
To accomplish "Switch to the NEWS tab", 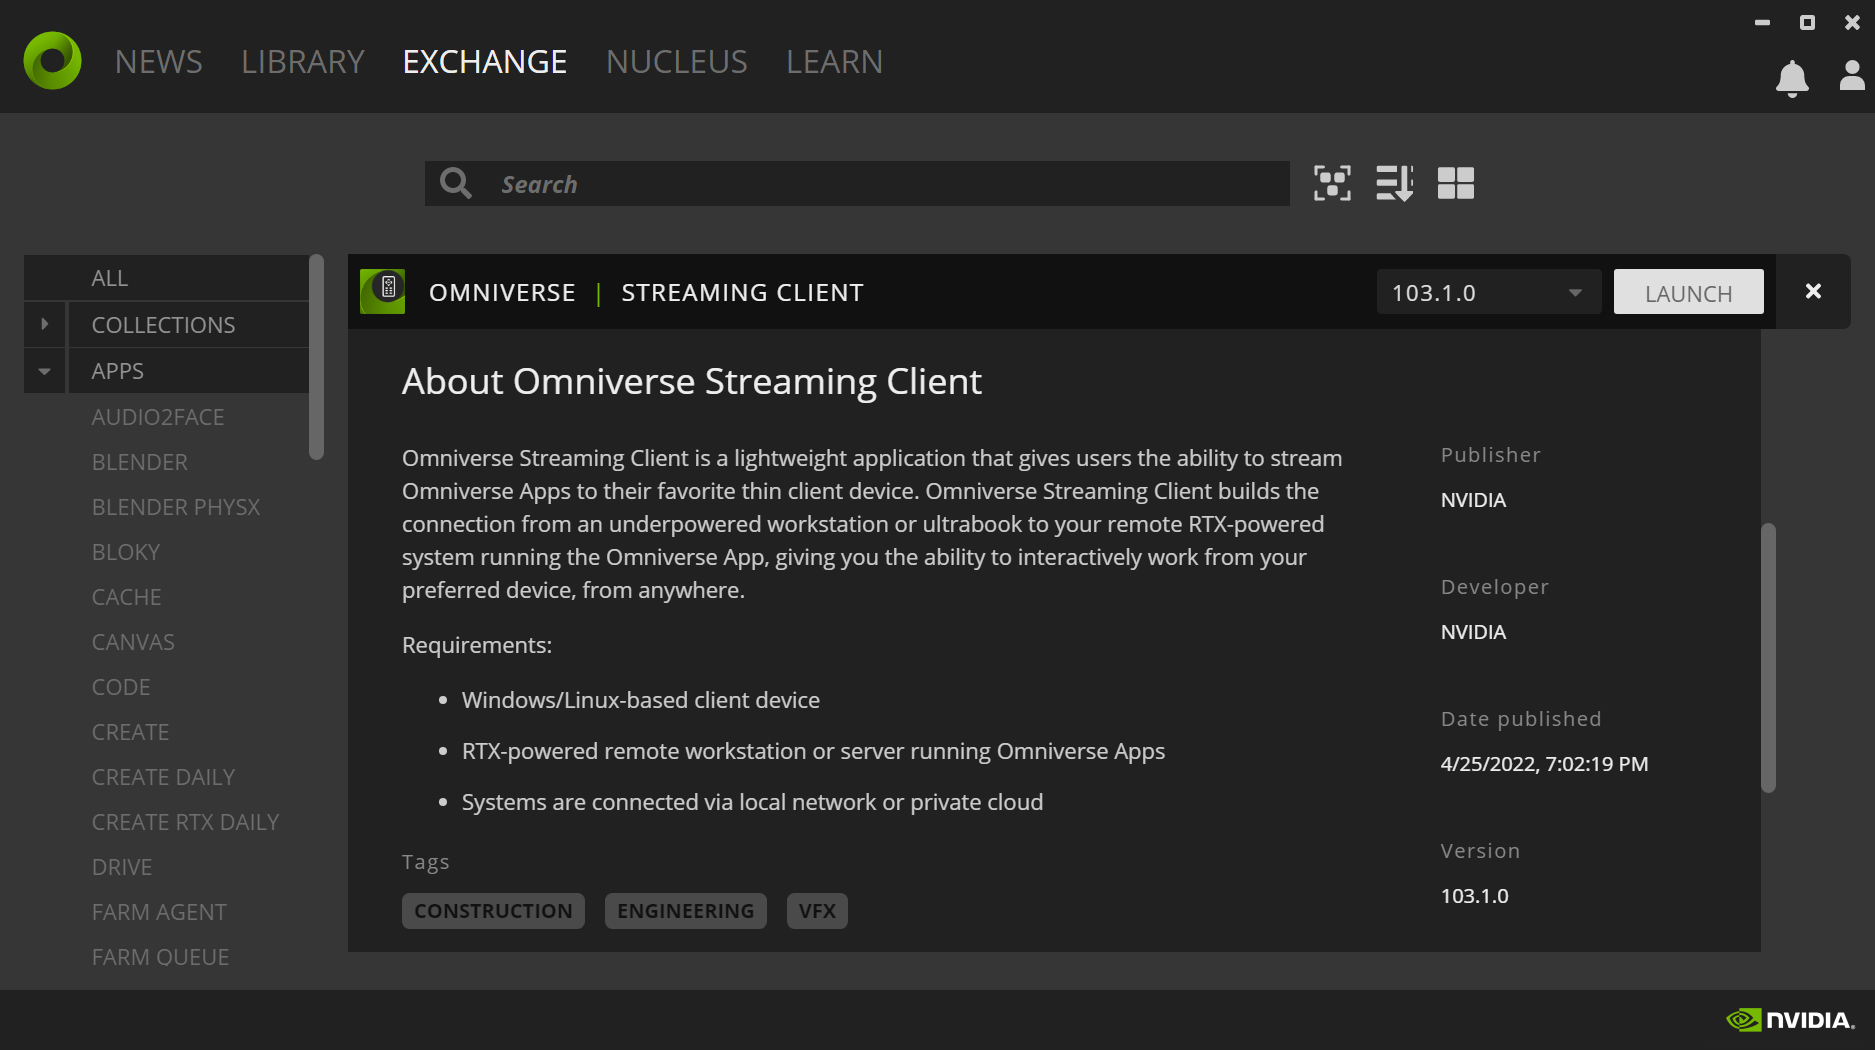I will 158,61.
